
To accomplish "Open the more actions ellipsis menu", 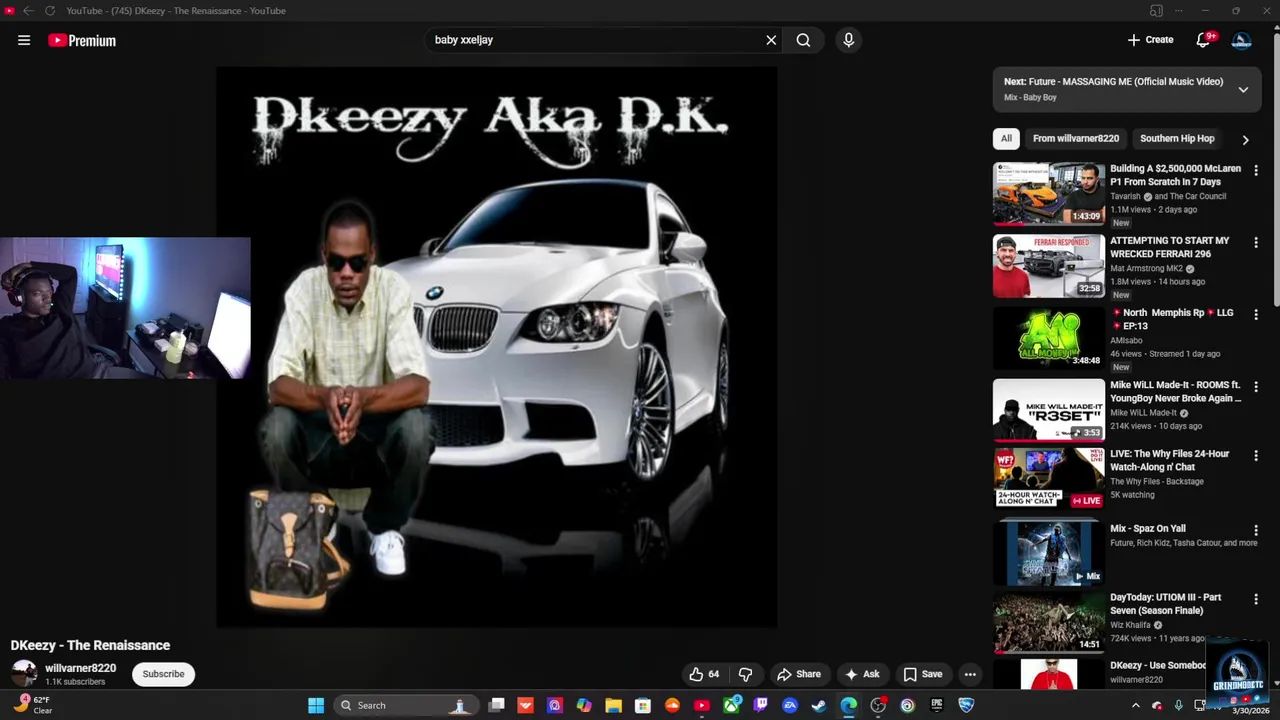I will coord(970,674).
